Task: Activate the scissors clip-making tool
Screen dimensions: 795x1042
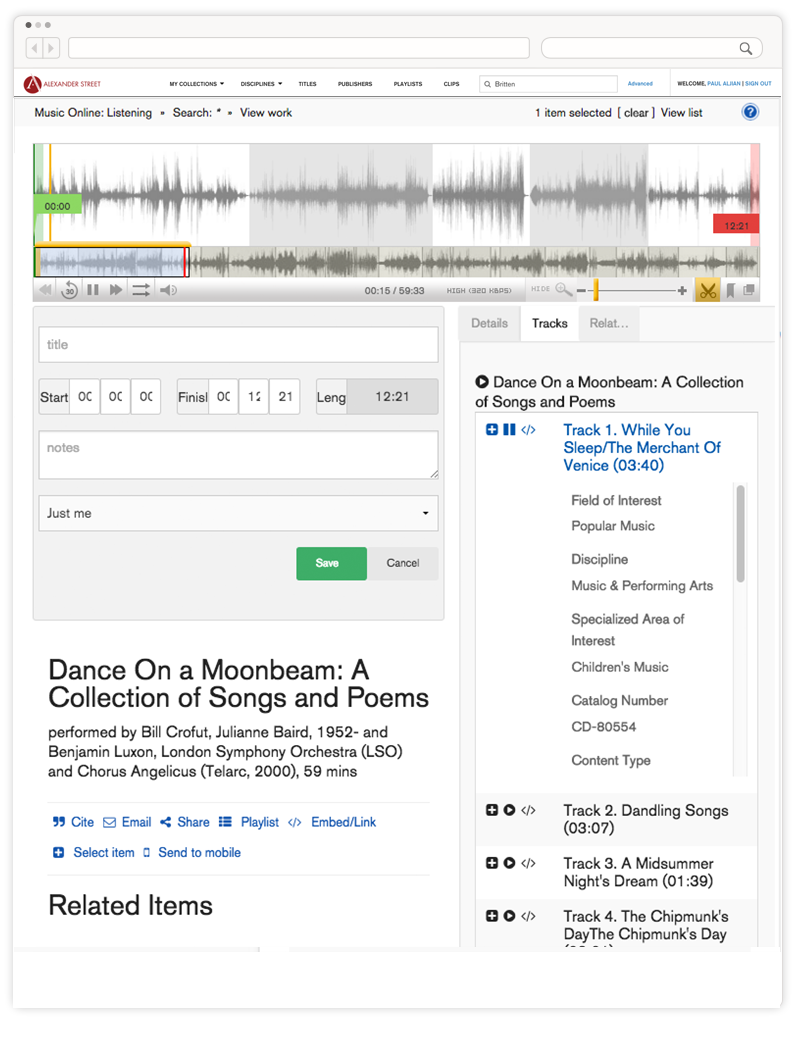Action: pyautogui.click(x=707, y=290)
